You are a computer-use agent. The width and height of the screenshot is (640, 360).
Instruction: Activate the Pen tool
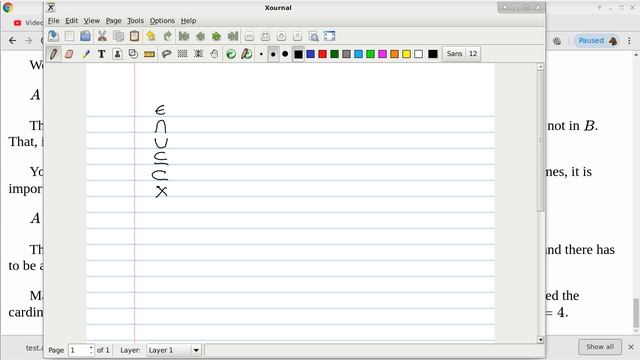pos(53,54)
